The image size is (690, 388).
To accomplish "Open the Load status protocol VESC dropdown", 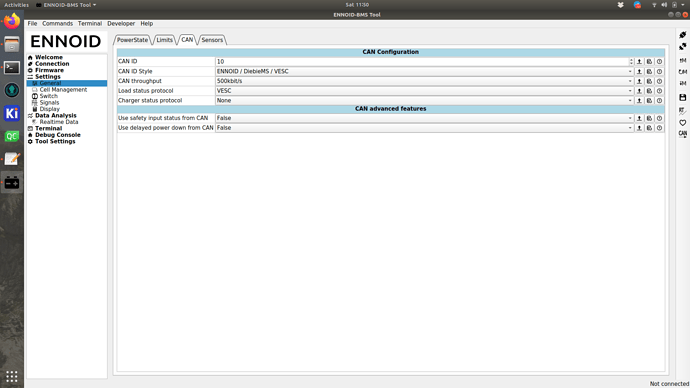I will [425, 91].
